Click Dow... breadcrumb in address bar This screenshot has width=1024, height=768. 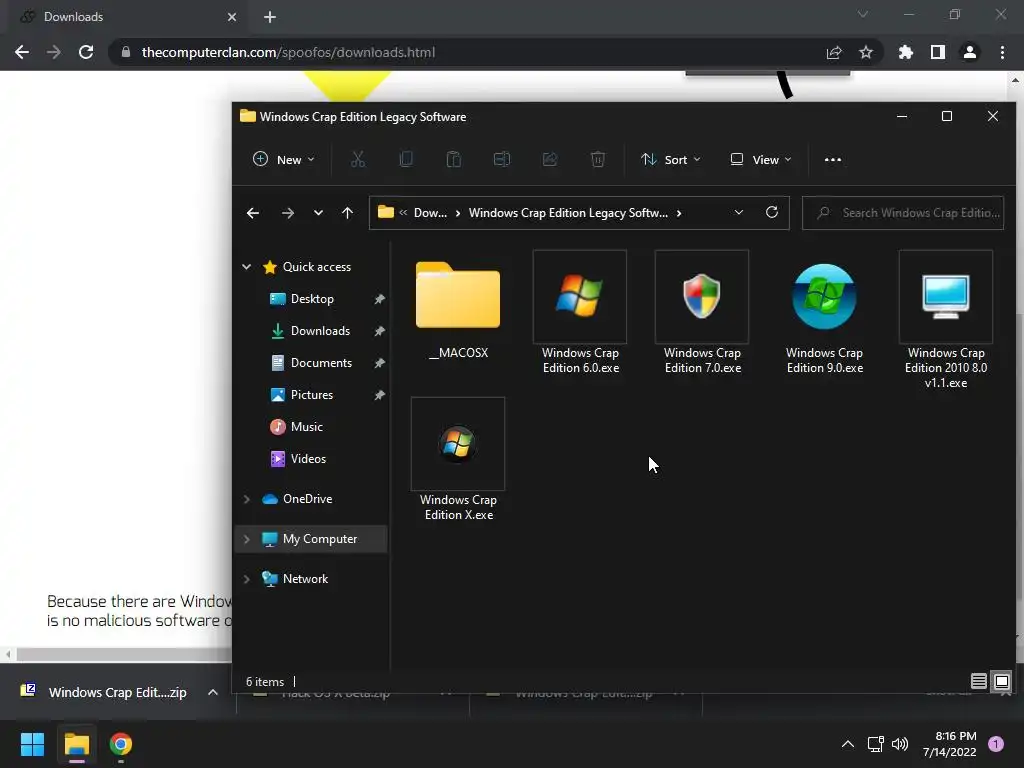point(430,213)
